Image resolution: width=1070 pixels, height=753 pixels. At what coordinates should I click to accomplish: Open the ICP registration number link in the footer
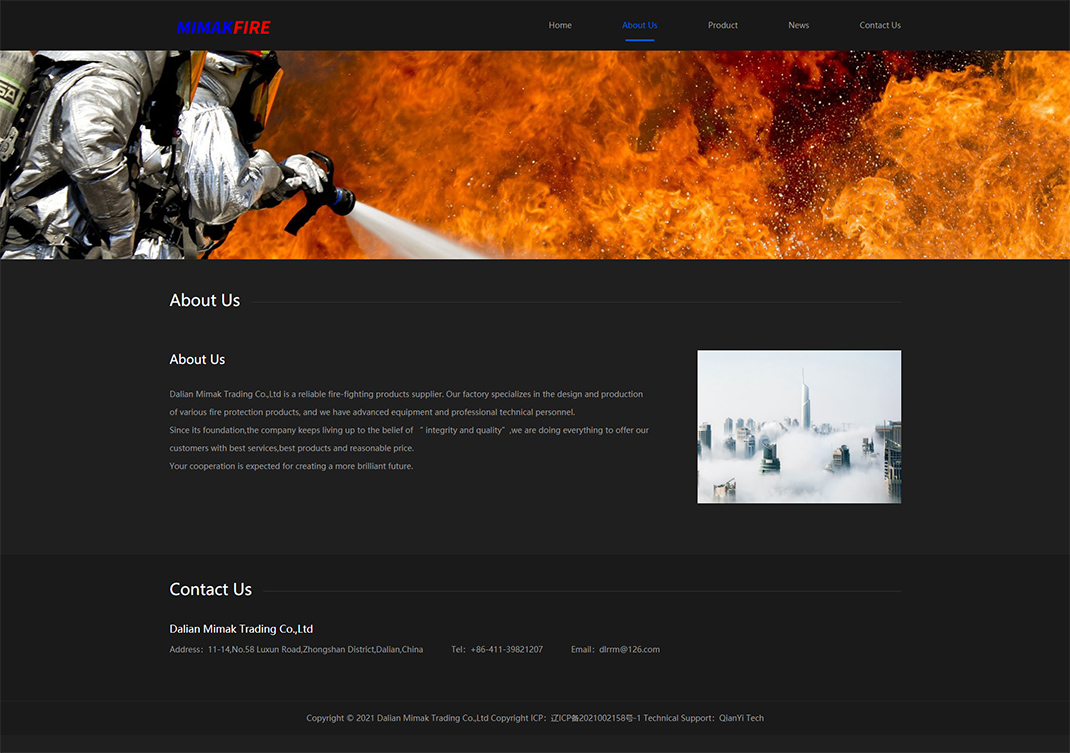click(595, 718)
